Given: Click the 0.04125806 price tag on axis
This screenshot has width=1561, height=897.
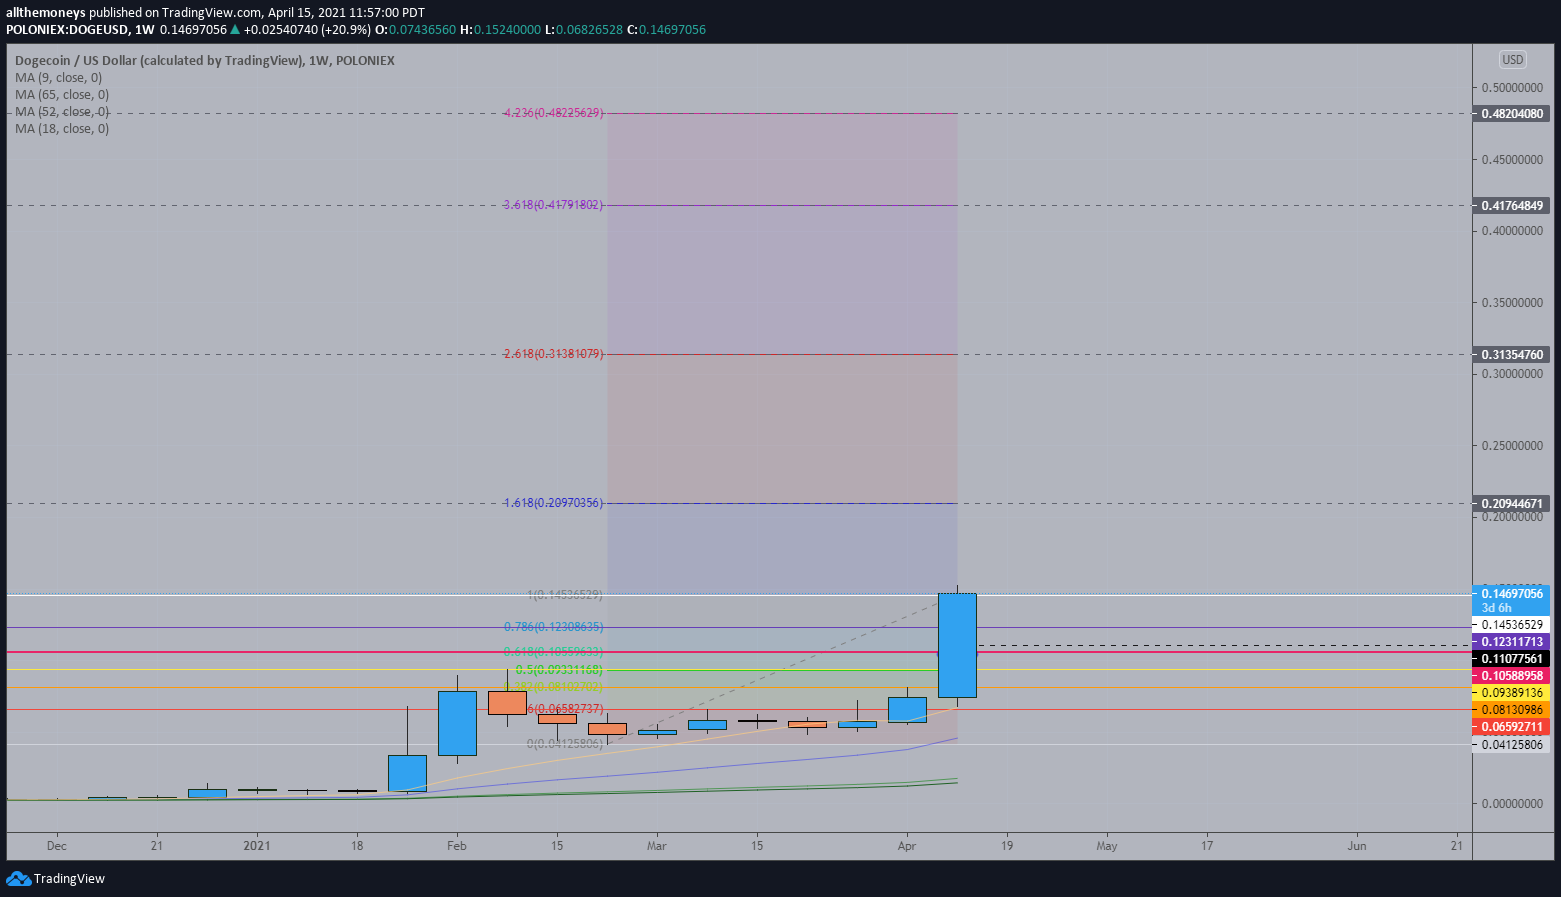Looking at the screenshot, I should [x=1511, y=745].
